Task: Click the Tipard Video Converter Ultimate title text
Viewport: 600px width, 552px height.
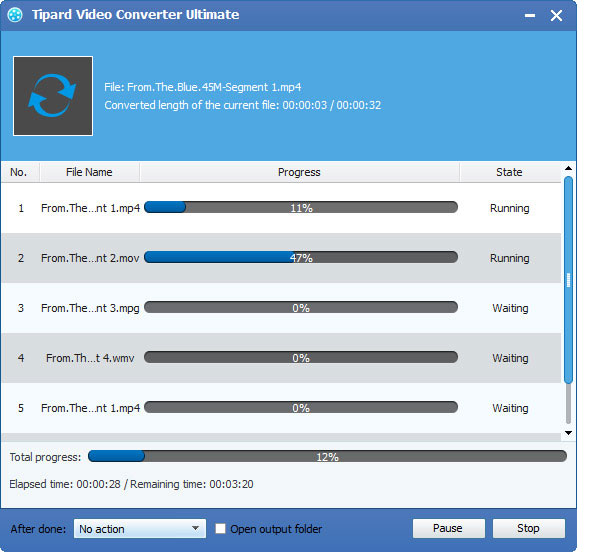Action: point(135,15)
